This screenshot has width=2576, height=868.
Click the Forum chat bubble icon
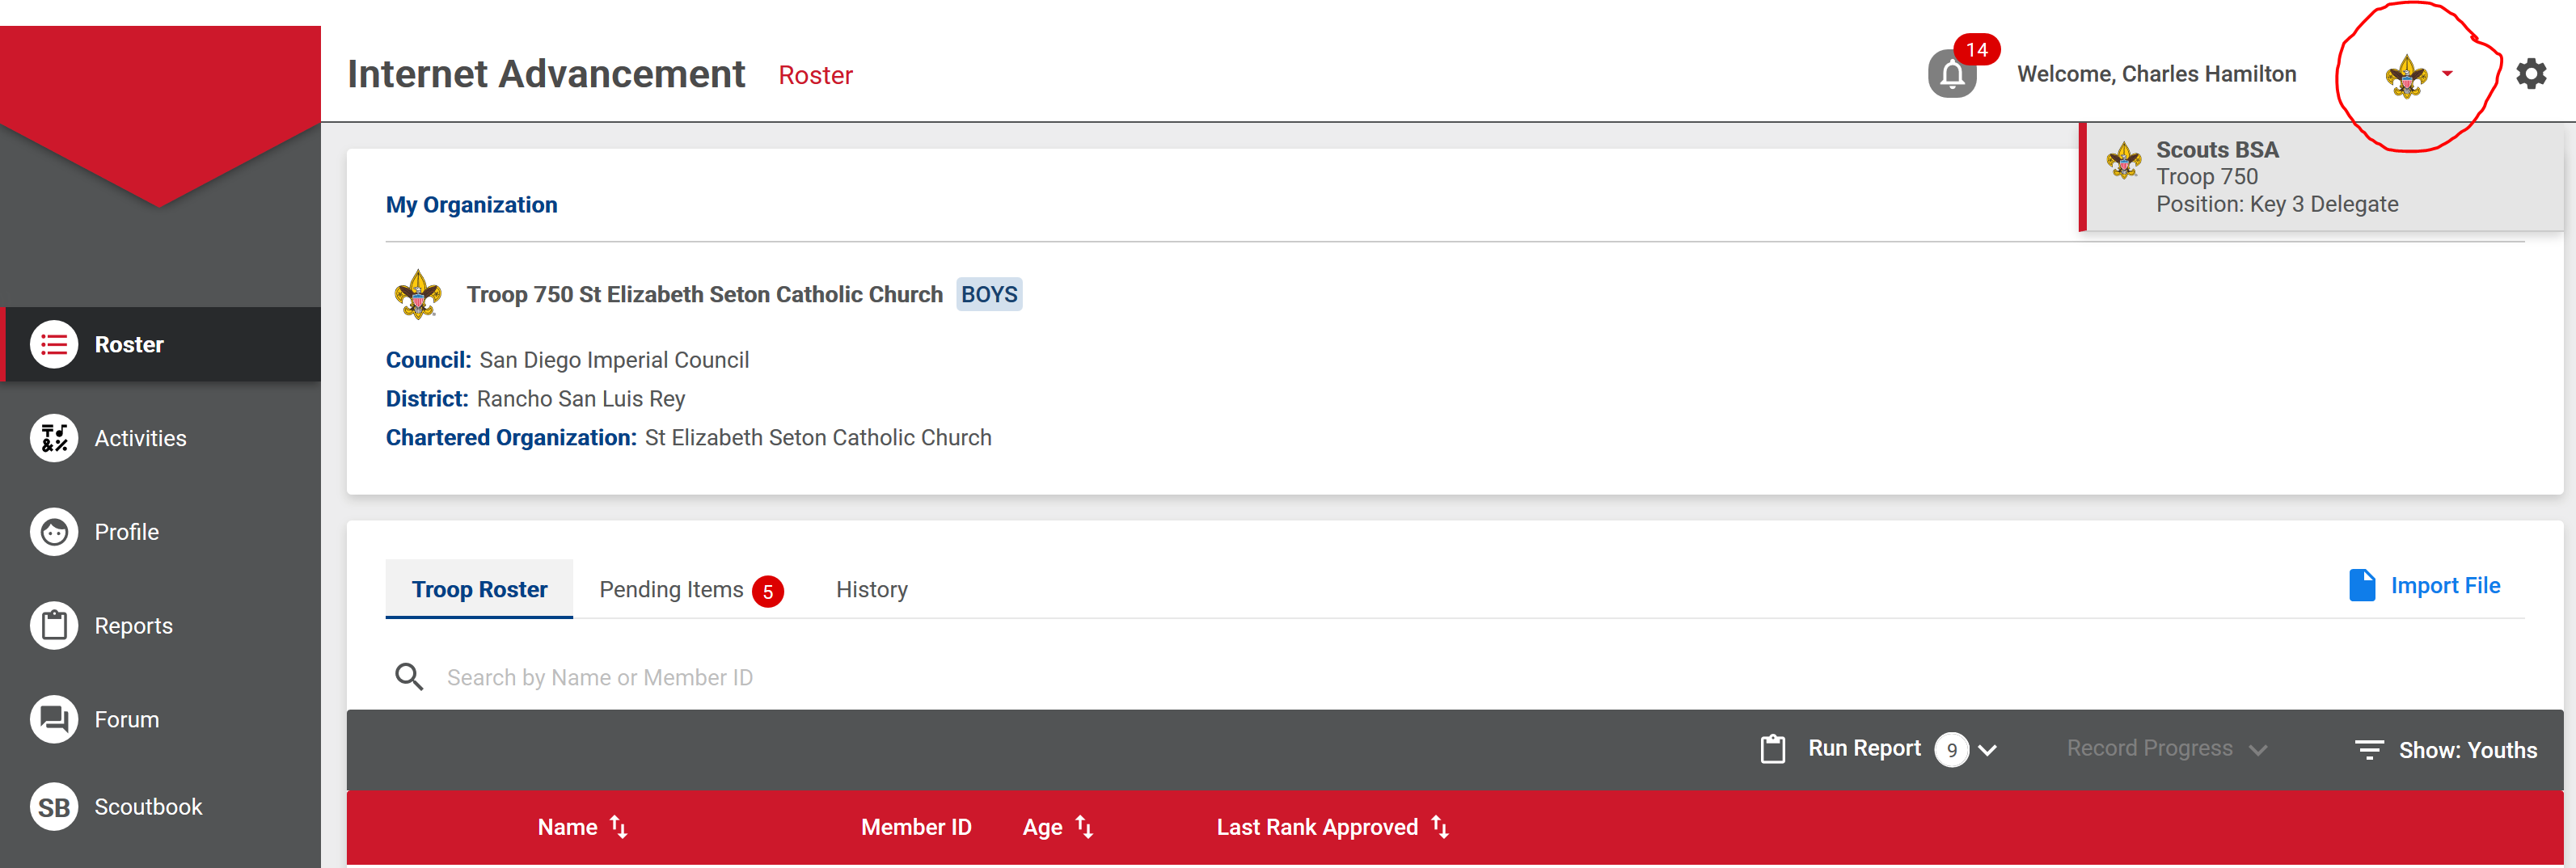[x=54, y=719]
